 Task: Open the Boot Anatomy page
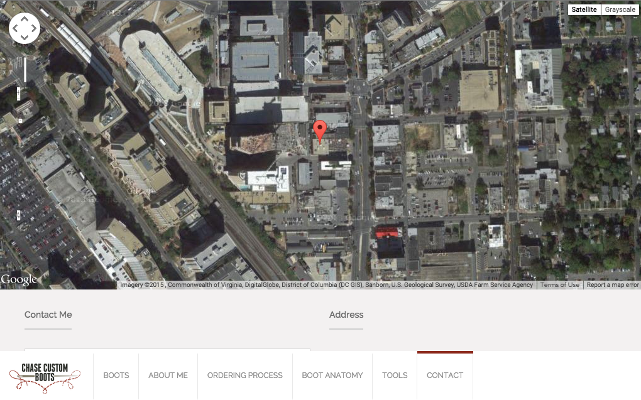(332, 375)
